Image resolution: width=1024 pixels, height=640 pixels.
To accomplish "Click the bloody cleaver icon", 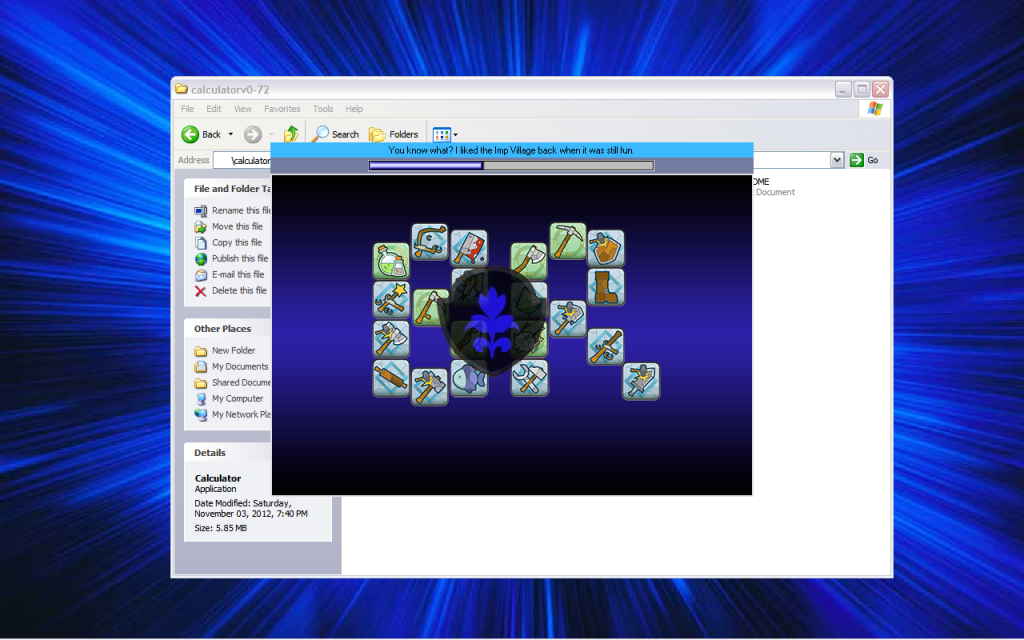I will [469, 248].
